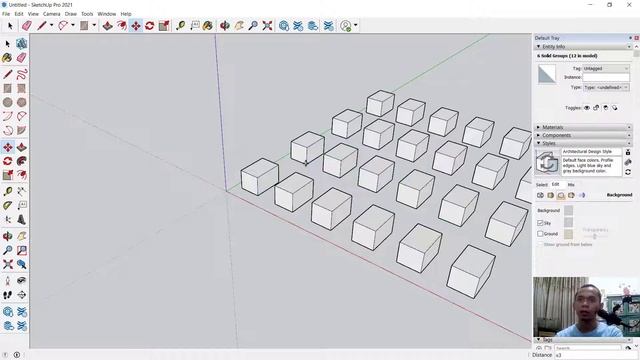Select the Polygon tool in left toolbar
This screenshot has width=640, height=360.
(x=22, y=102)
